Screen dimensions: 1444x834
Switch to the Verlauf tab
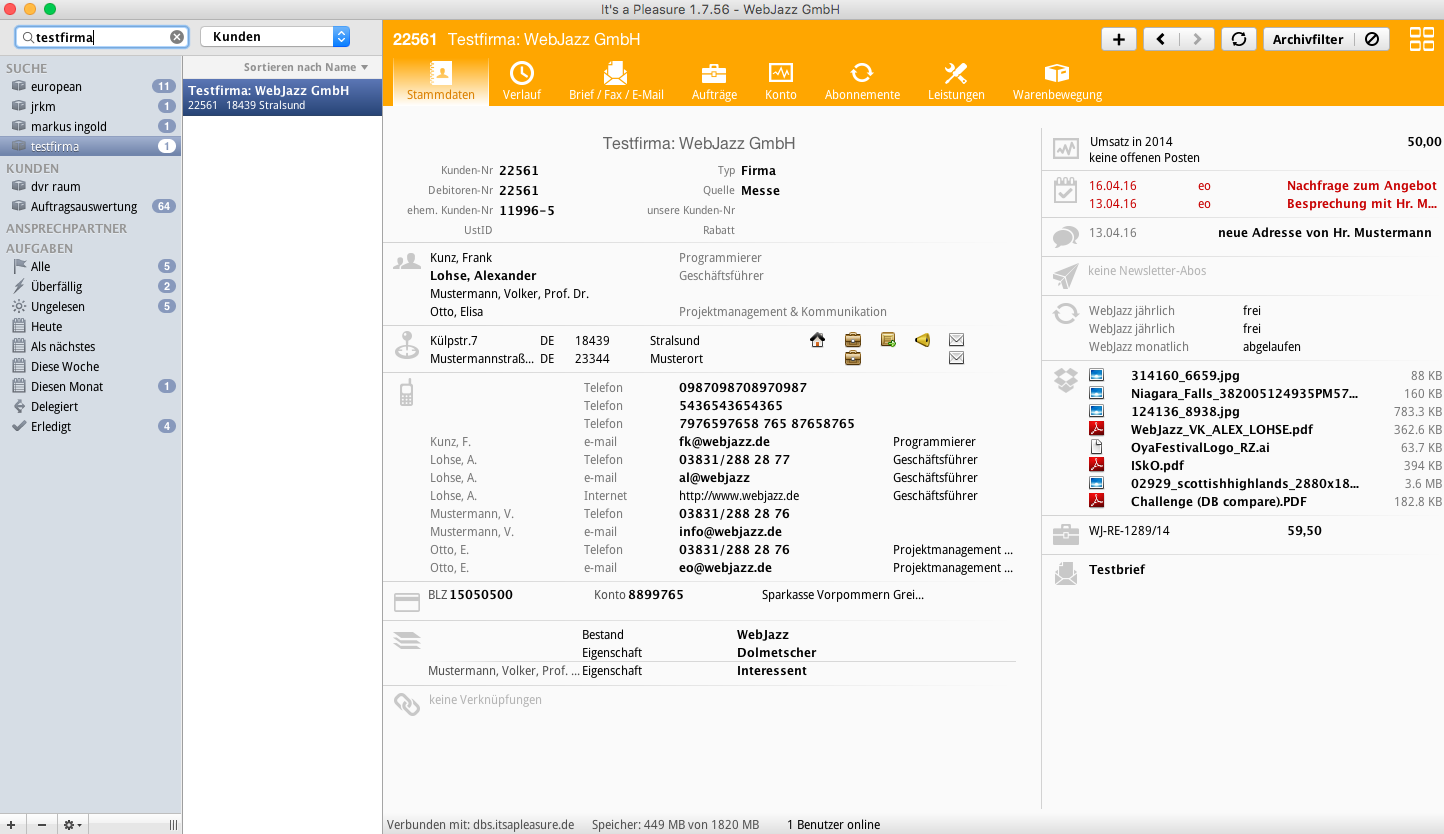coord(522,81)
